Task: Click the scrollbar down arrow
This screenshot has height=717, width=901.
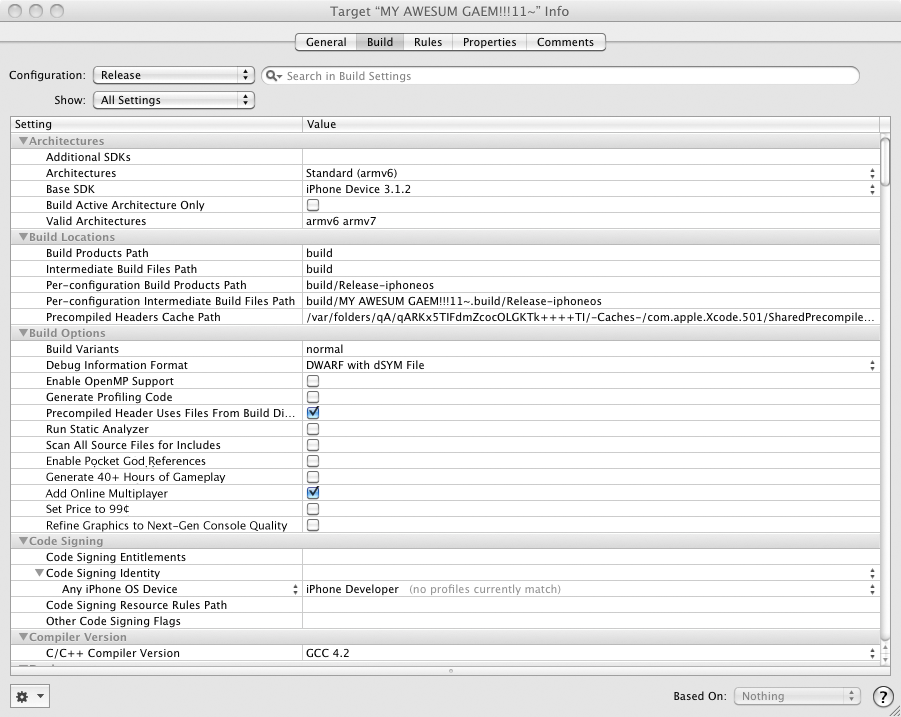Action: pyautogui.click(x=885, y=660)
